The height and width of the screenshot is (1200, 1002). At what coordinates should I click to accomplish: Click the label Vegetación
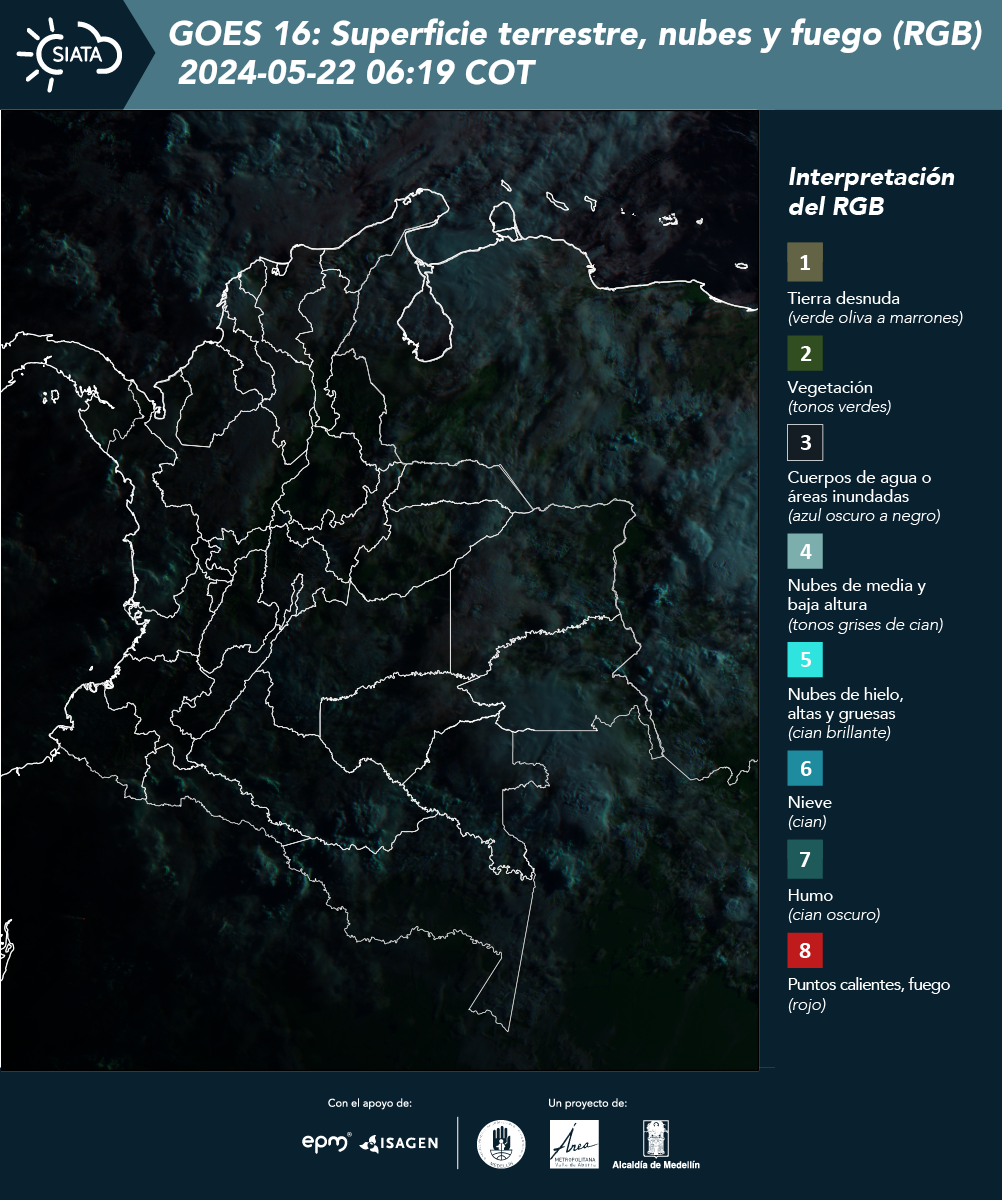point(830,388)
